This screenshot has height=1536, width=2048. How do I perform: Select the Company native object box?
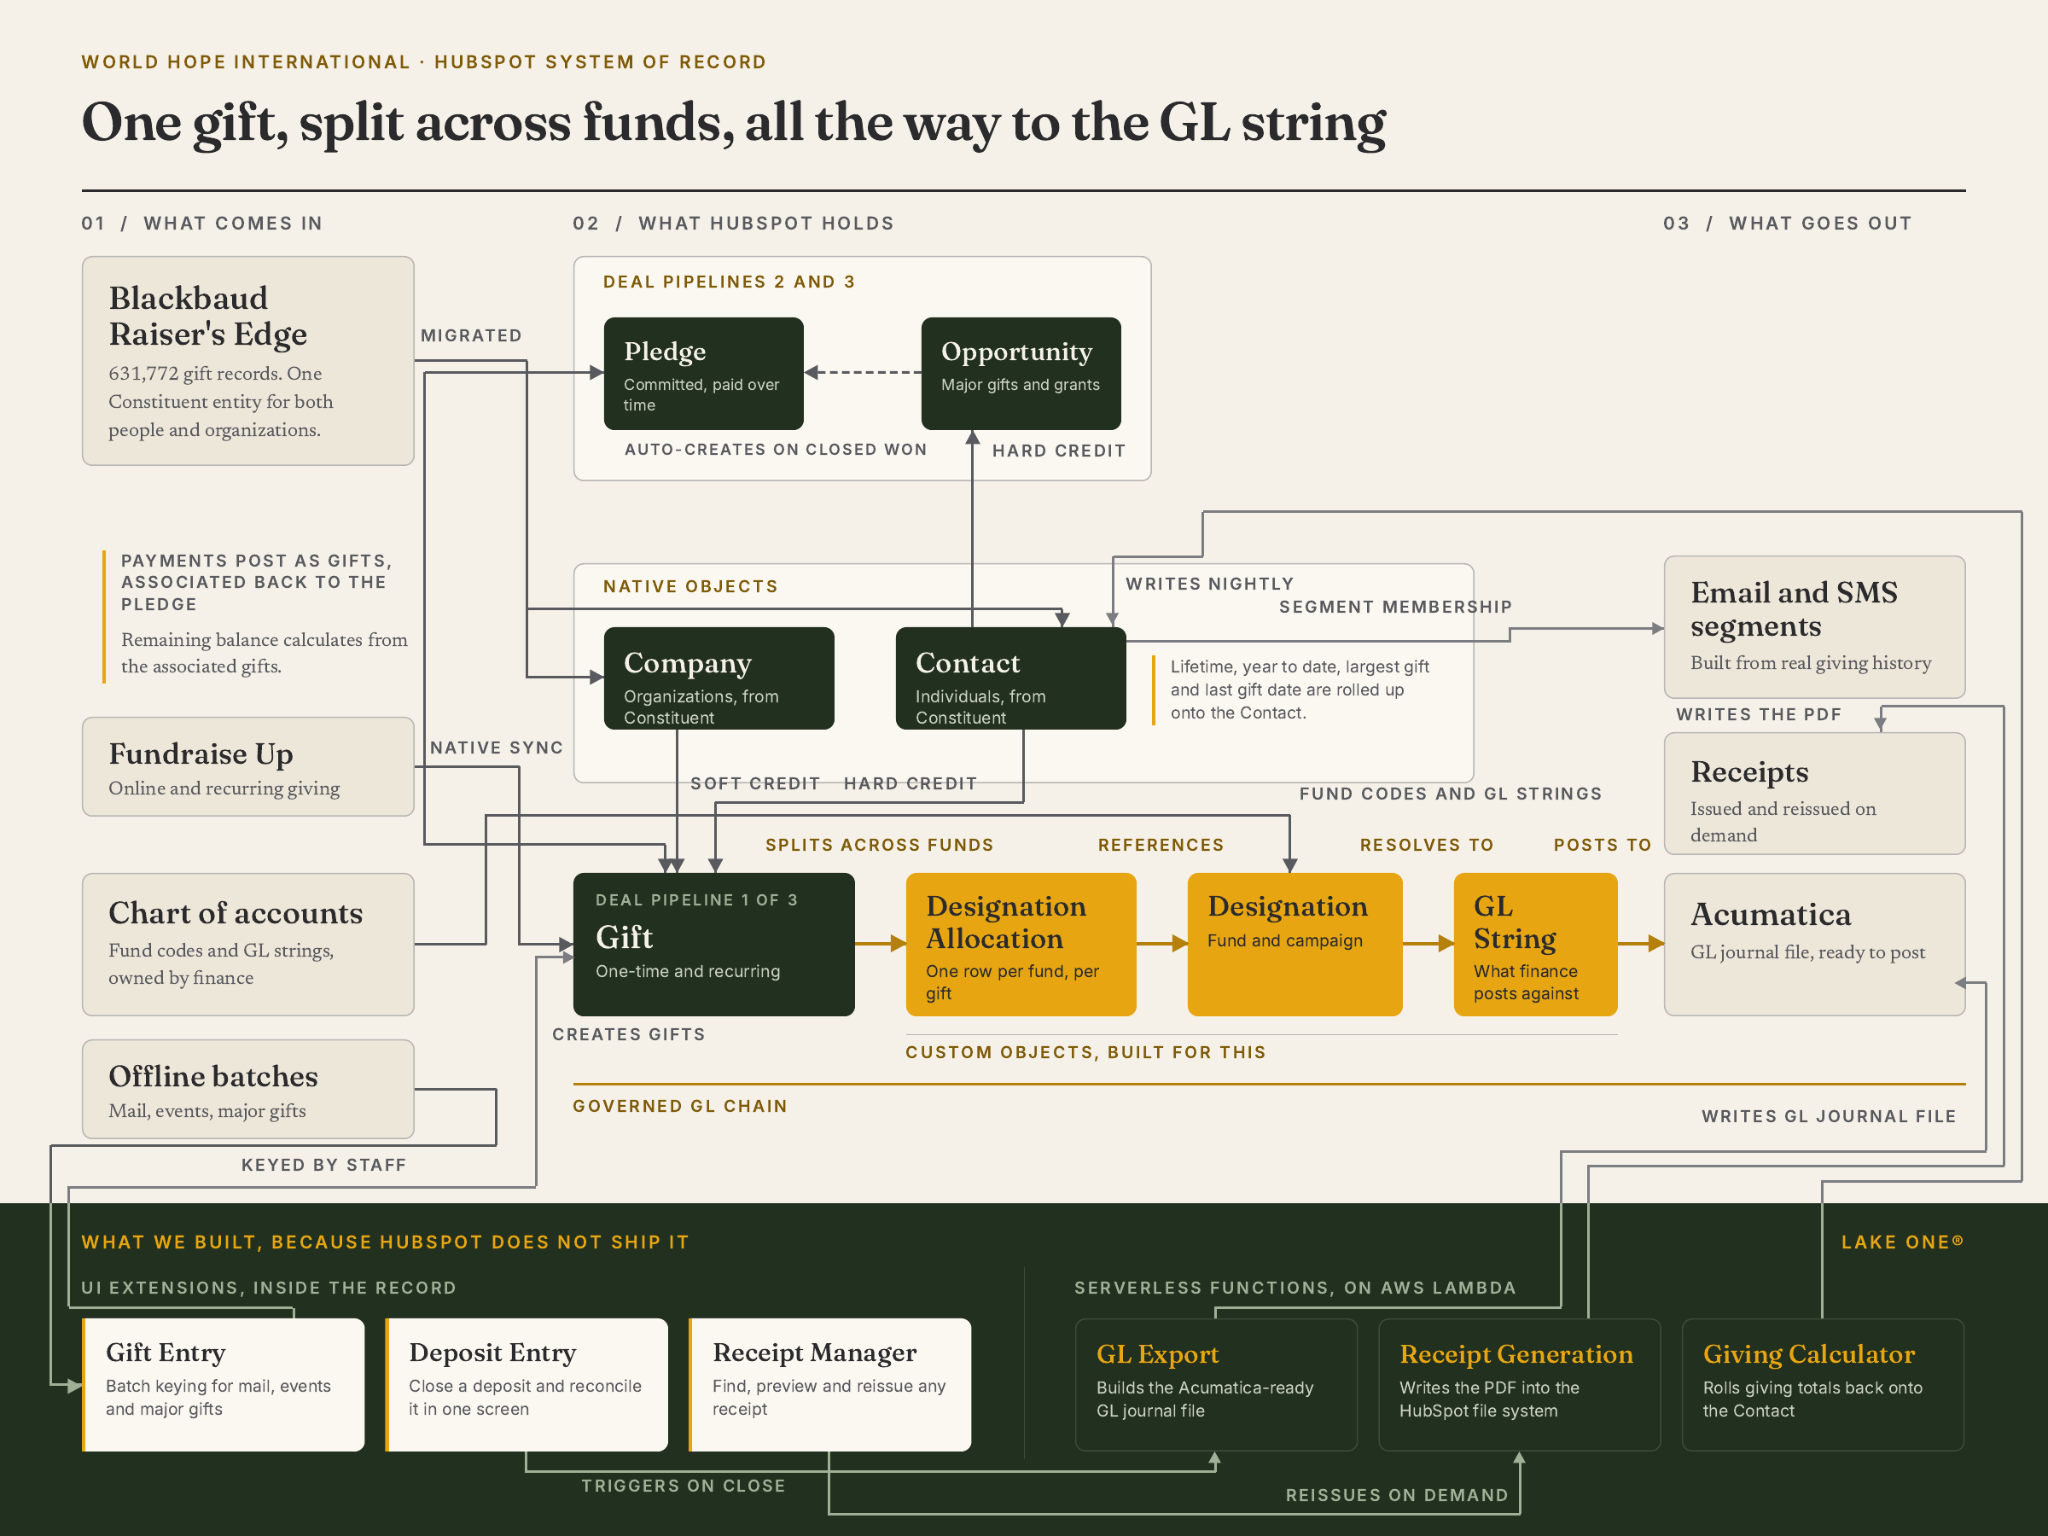tap(719, 678)
